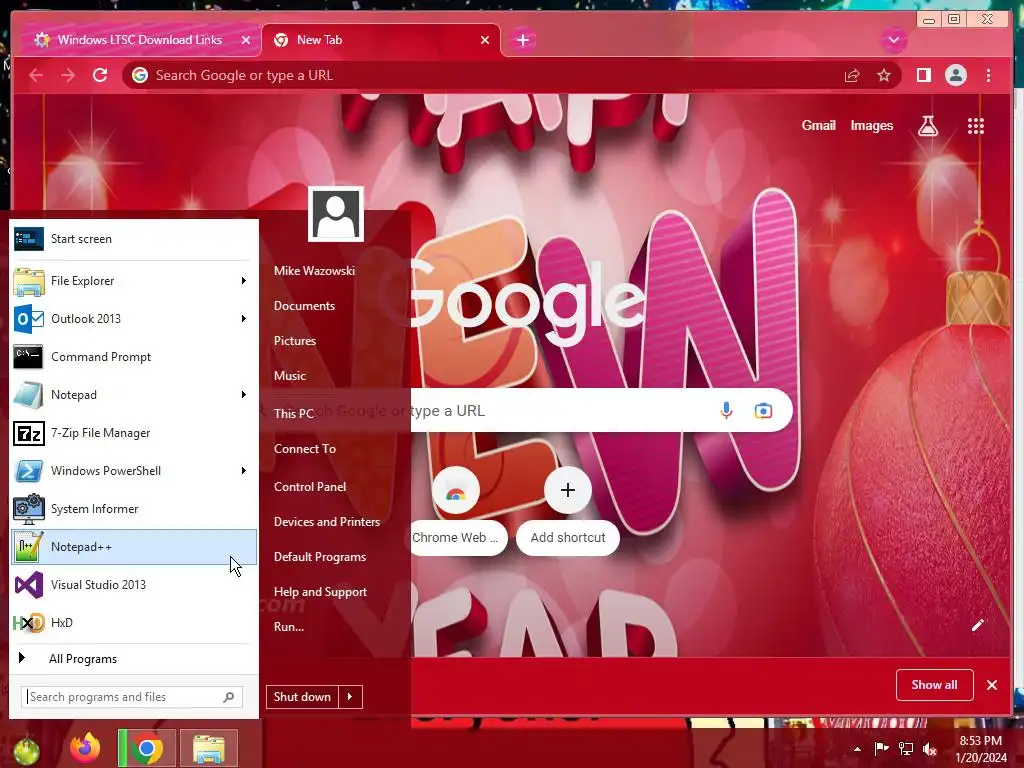Image resolution: width=1024 pixels, height=768 pixels.
Task: Customize this page pencil icon
Action: tap(978, 626)
